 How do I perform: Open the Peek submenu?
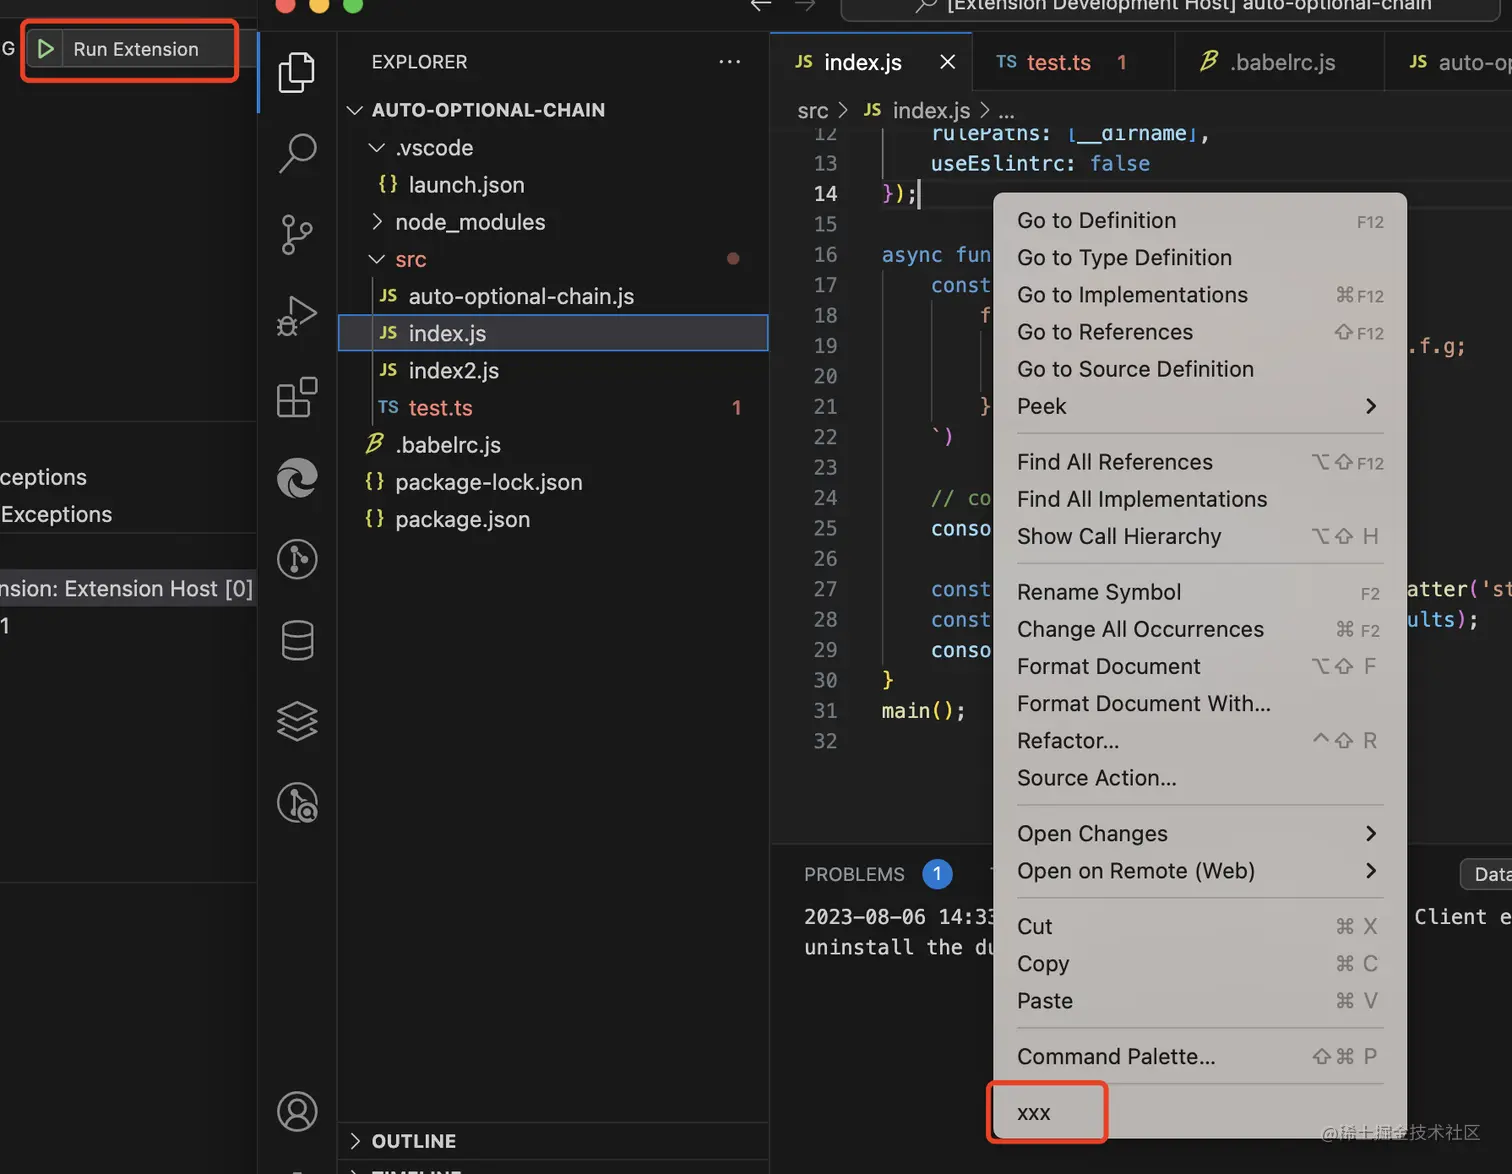[x=1200, y=406]
